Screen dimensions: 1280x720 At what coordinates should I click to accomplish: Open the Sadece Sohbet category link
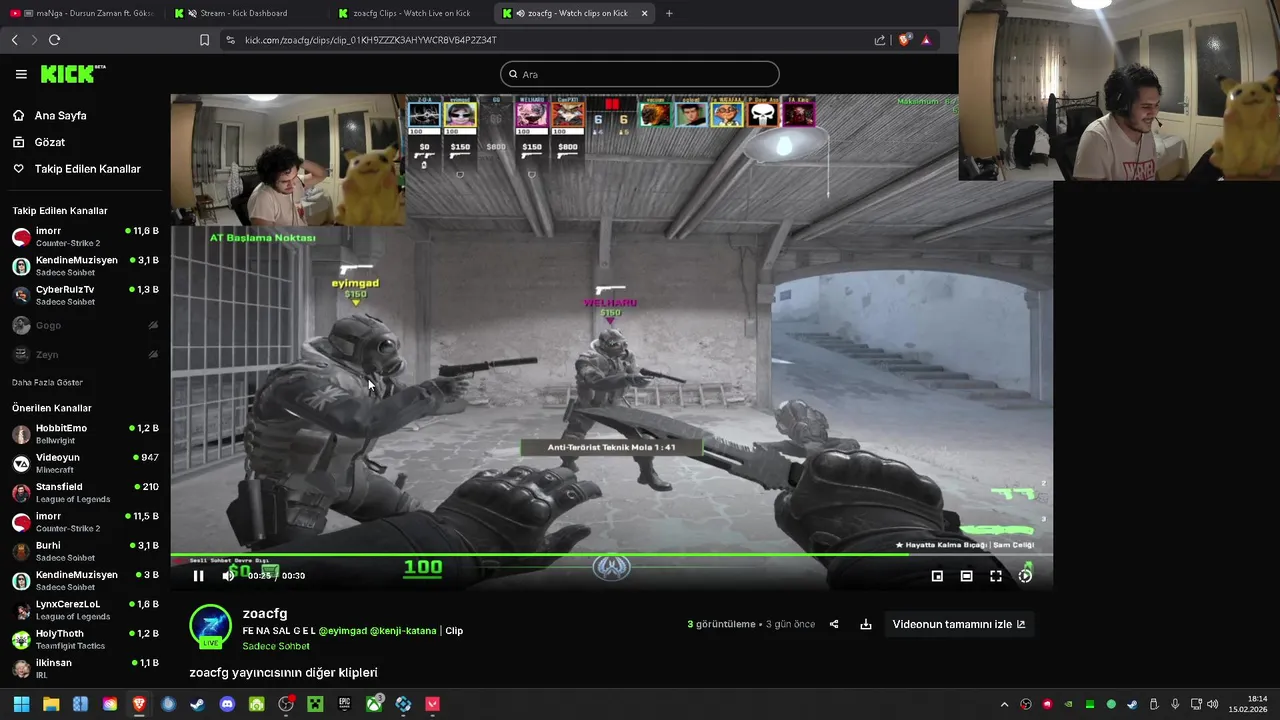(x=276, y=646)
